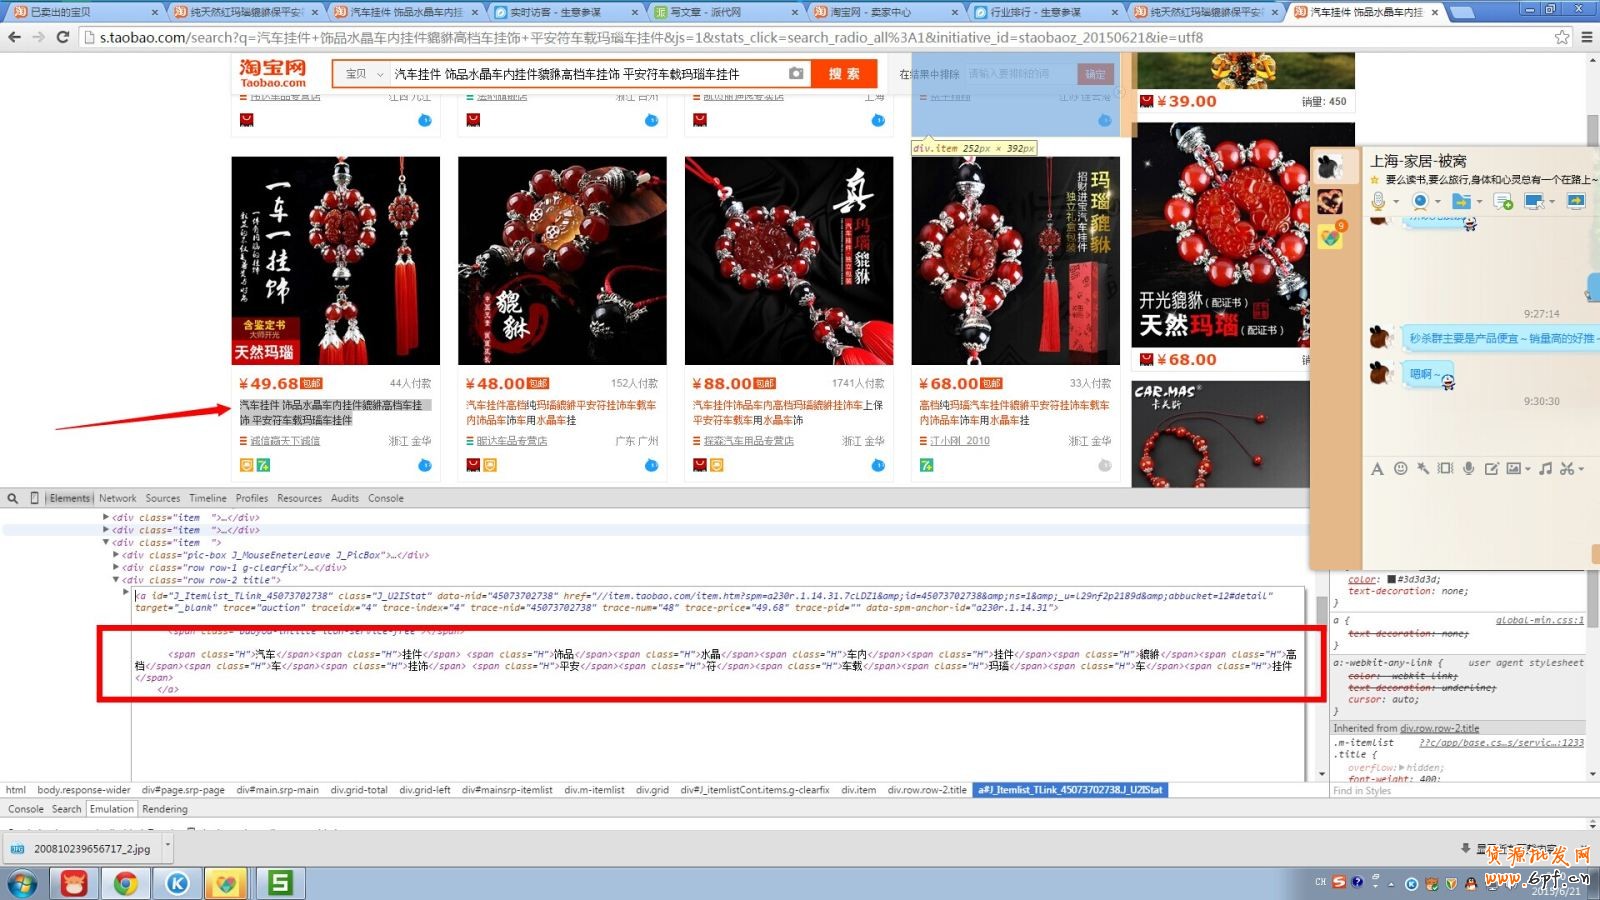This screenshot has height=900, width=1600.
Task: Click the orange 搜索 search button
Action: click(843, 74)
